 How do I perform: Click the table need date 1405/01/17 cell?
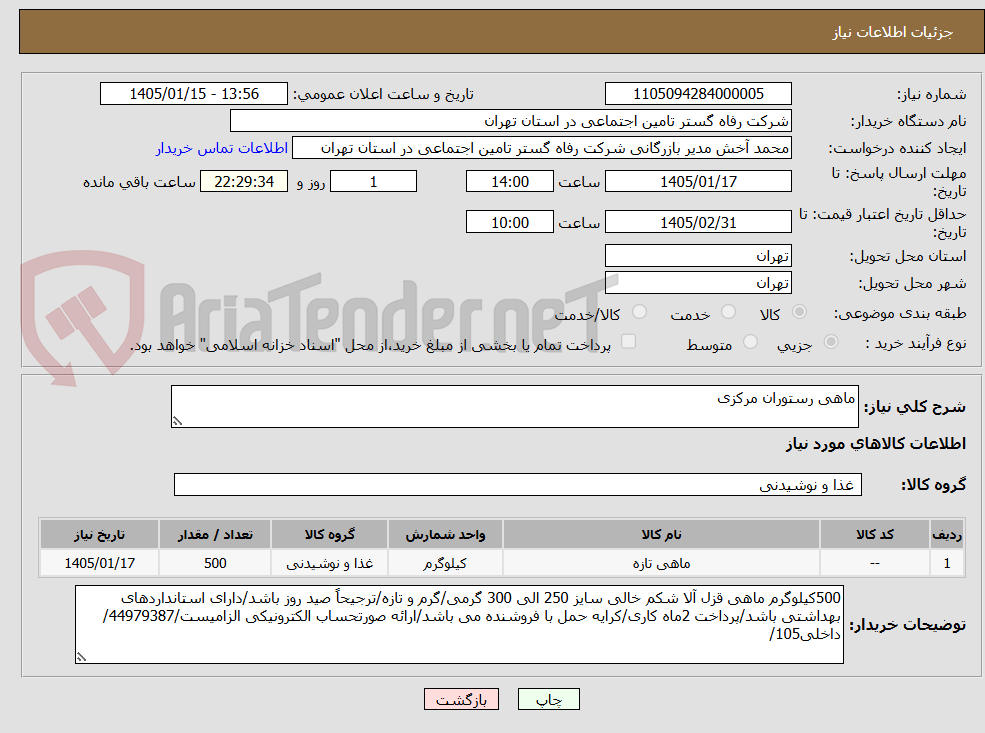(99, 563)
